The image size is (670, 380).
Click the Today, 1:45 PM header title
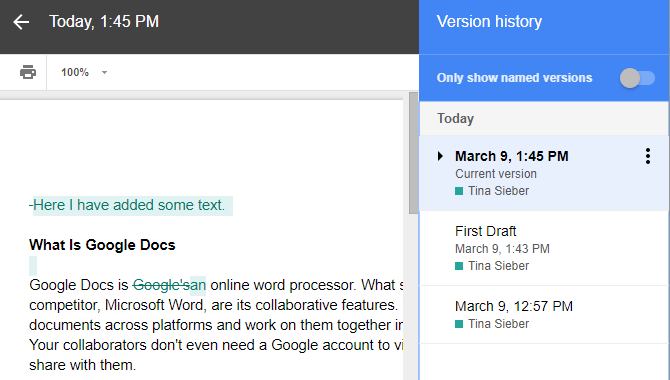104,21
